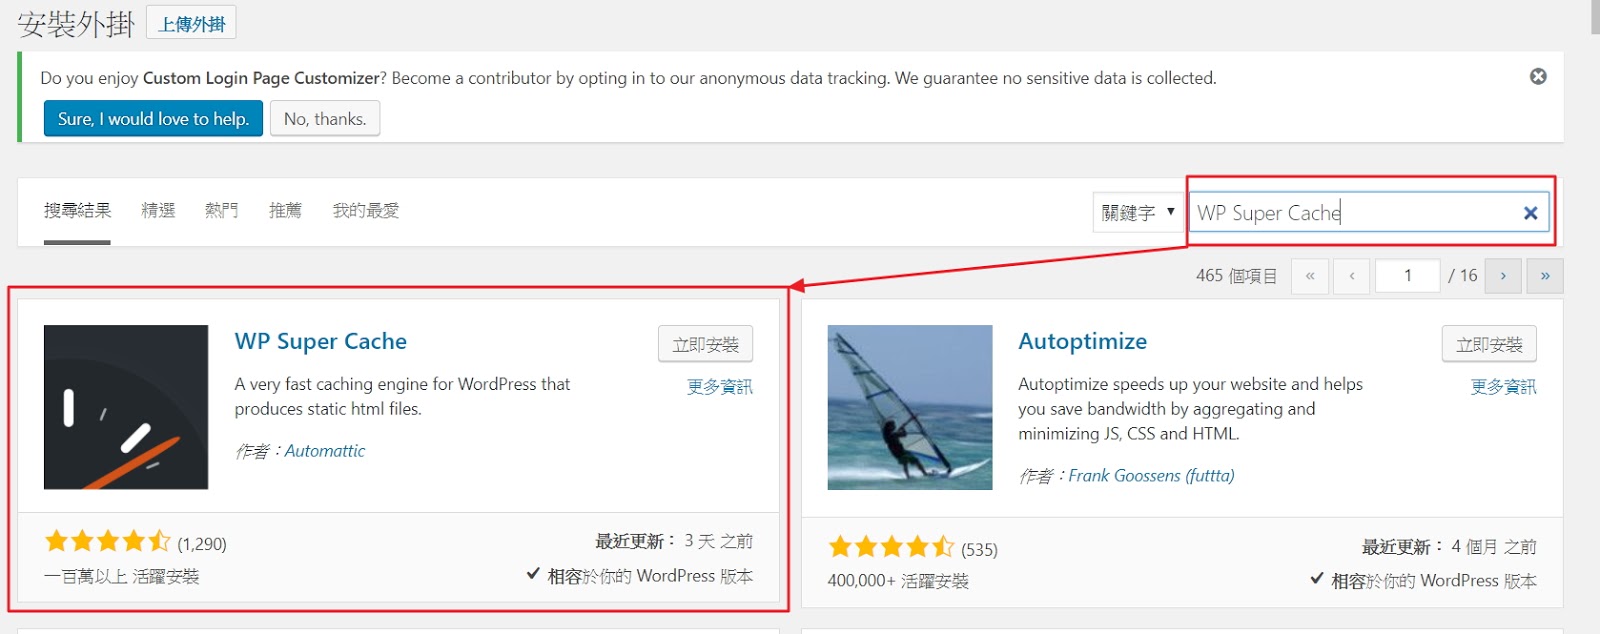This screenshot has height=634, width=1600.
Task: Jump to last results page arrow
Action: [x=1545, y=276]
